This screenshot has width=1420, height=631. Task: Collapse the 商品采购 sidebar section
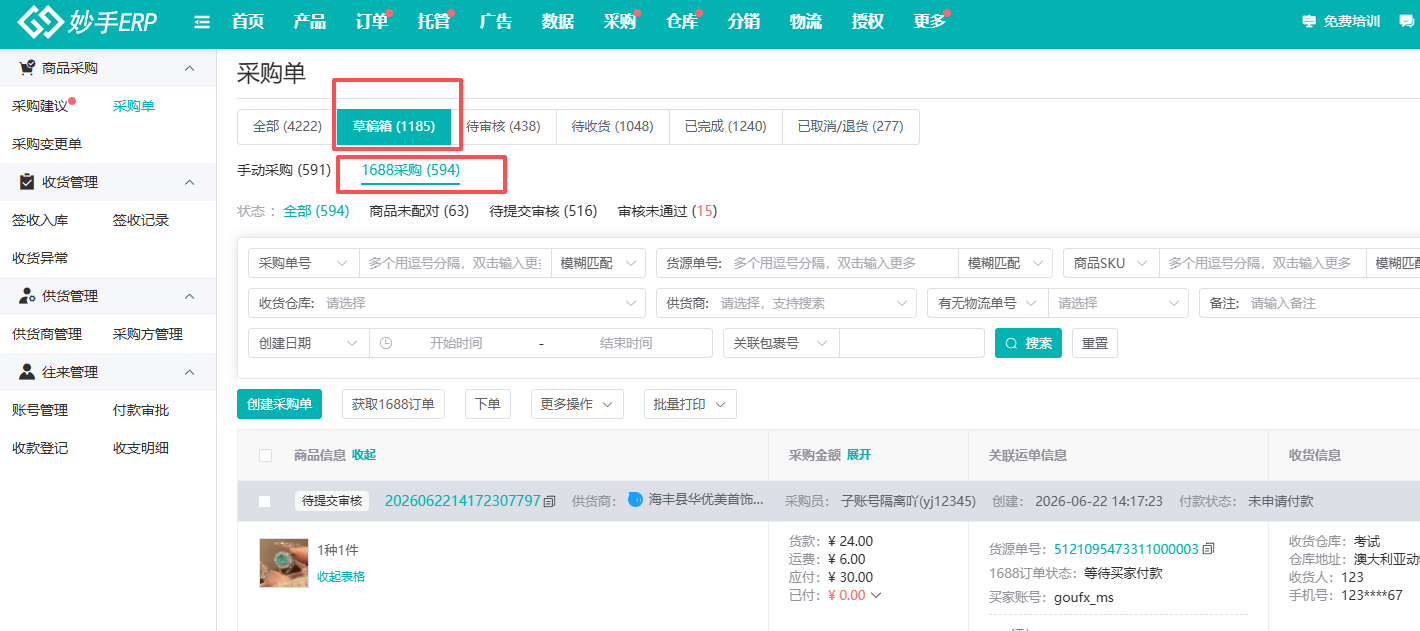[190, 68]
